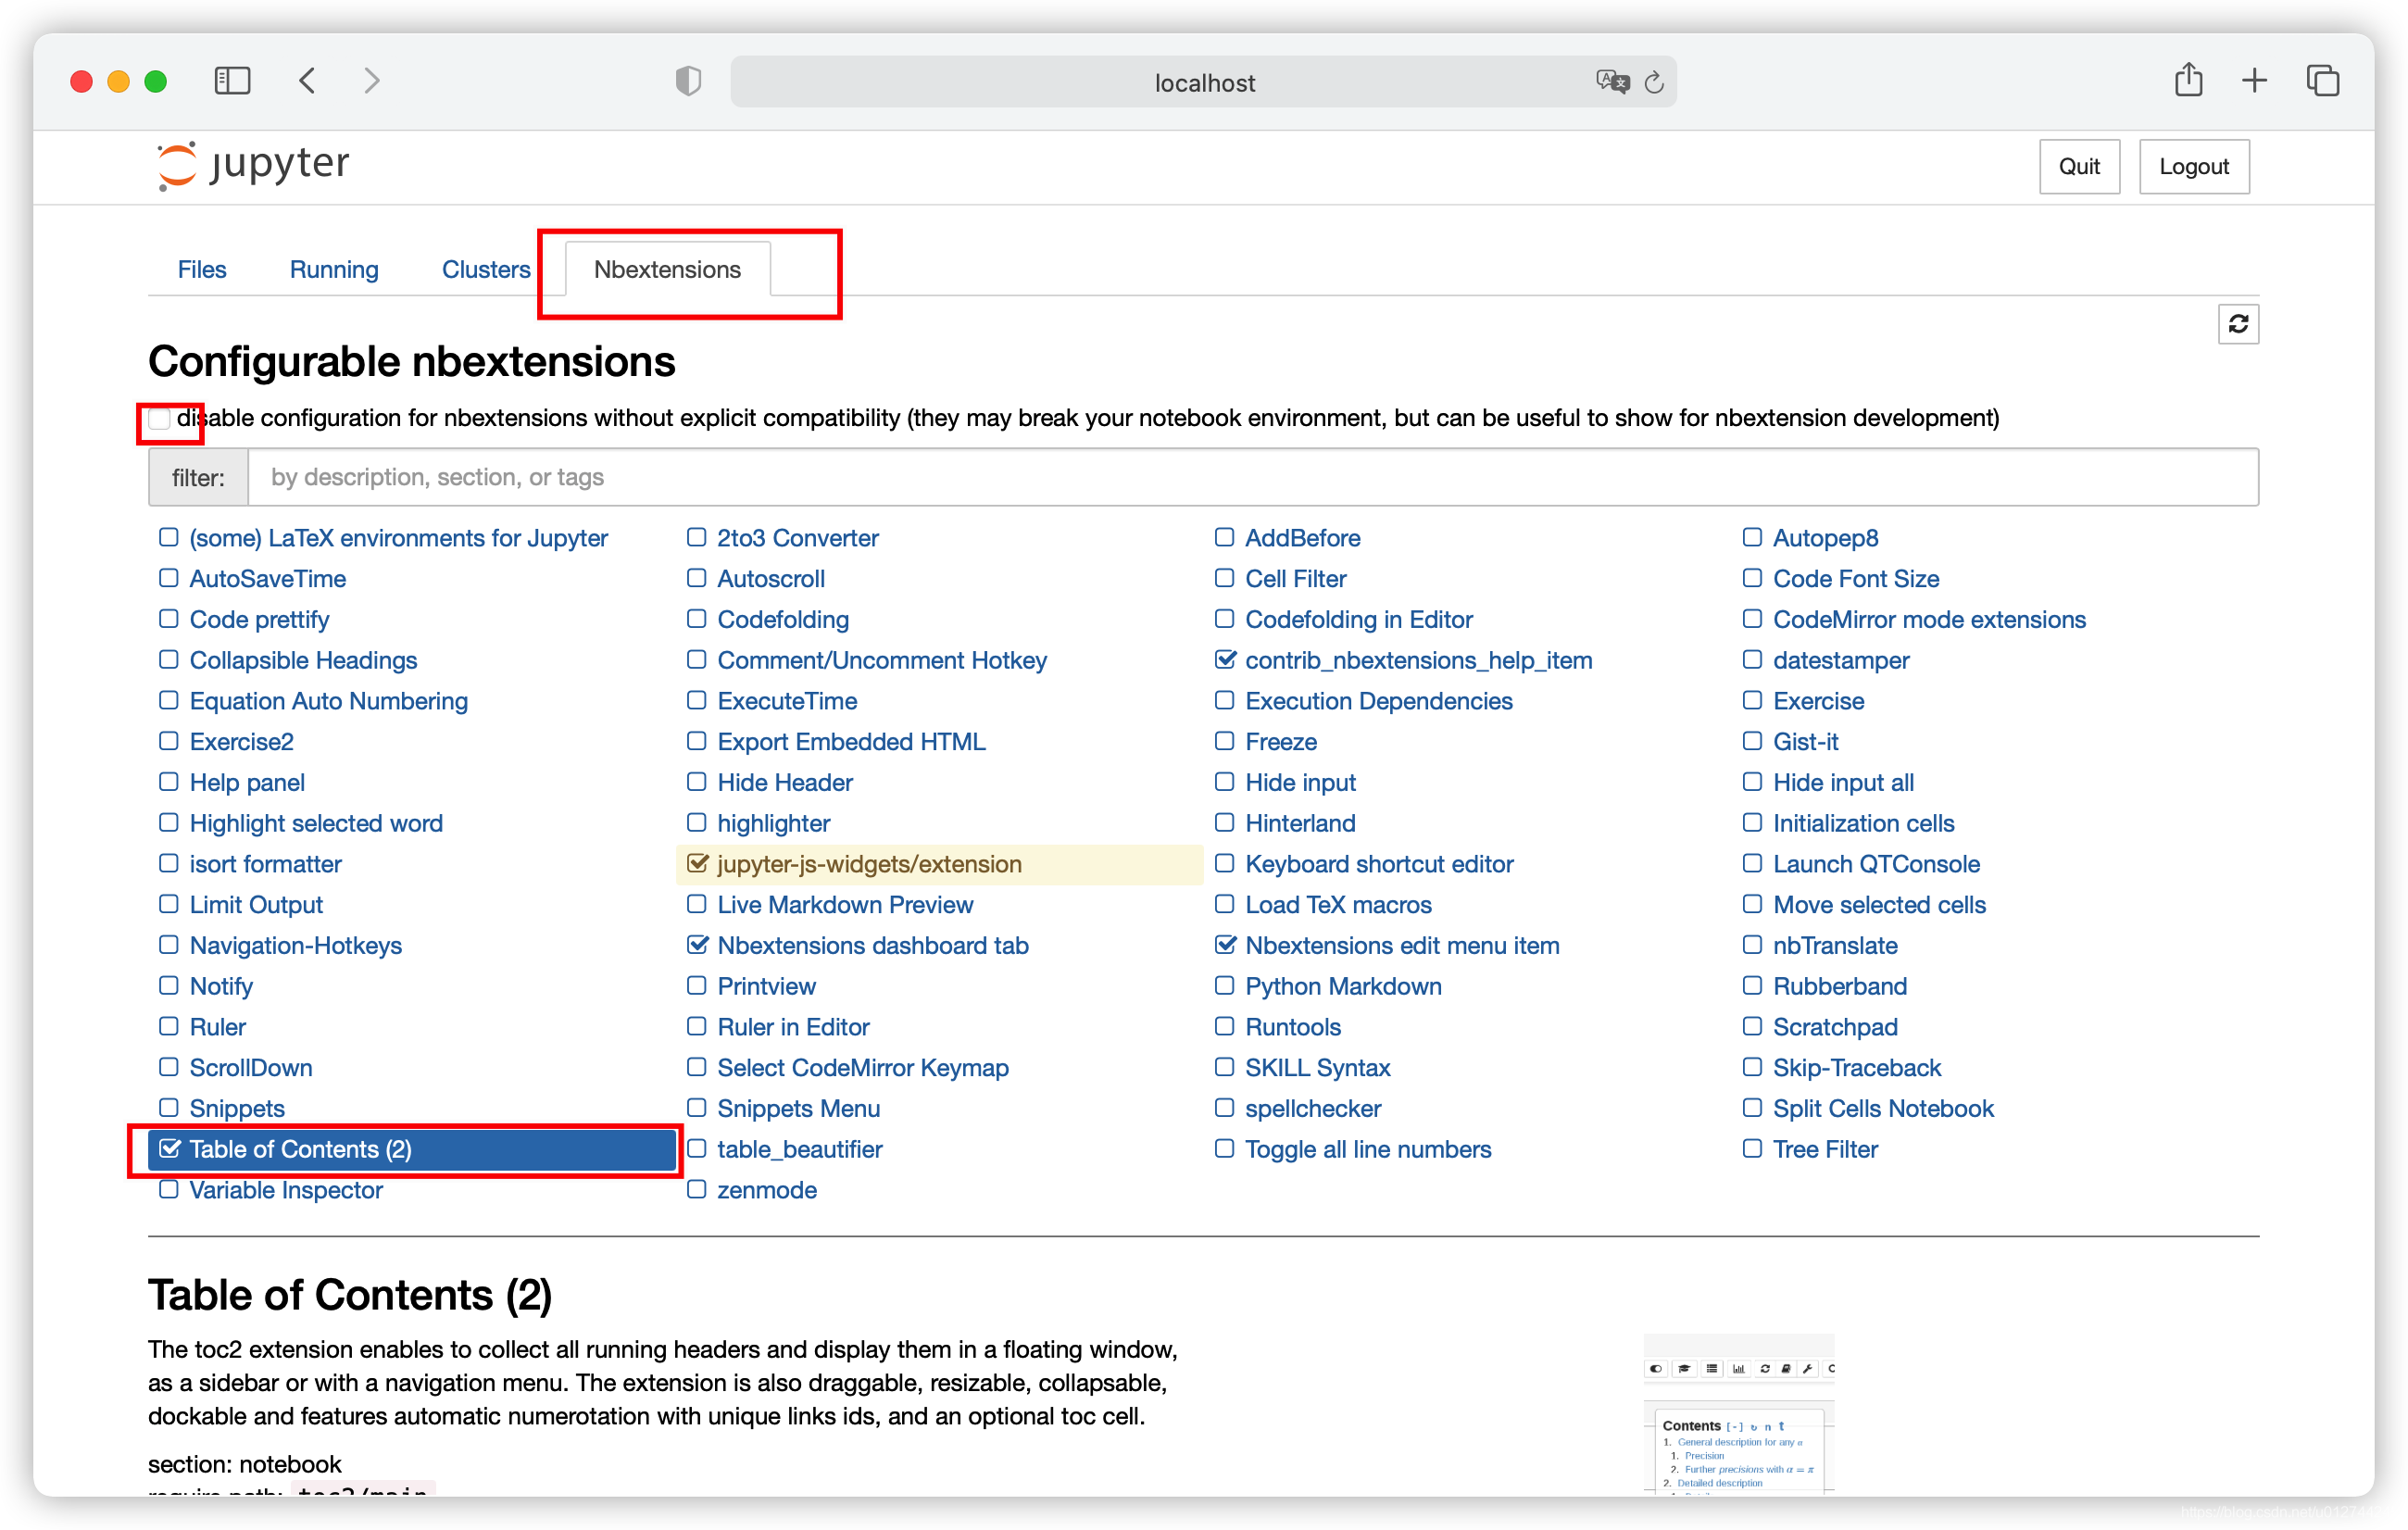Enable the AddBefore extension checkbox

point(1224,537)
